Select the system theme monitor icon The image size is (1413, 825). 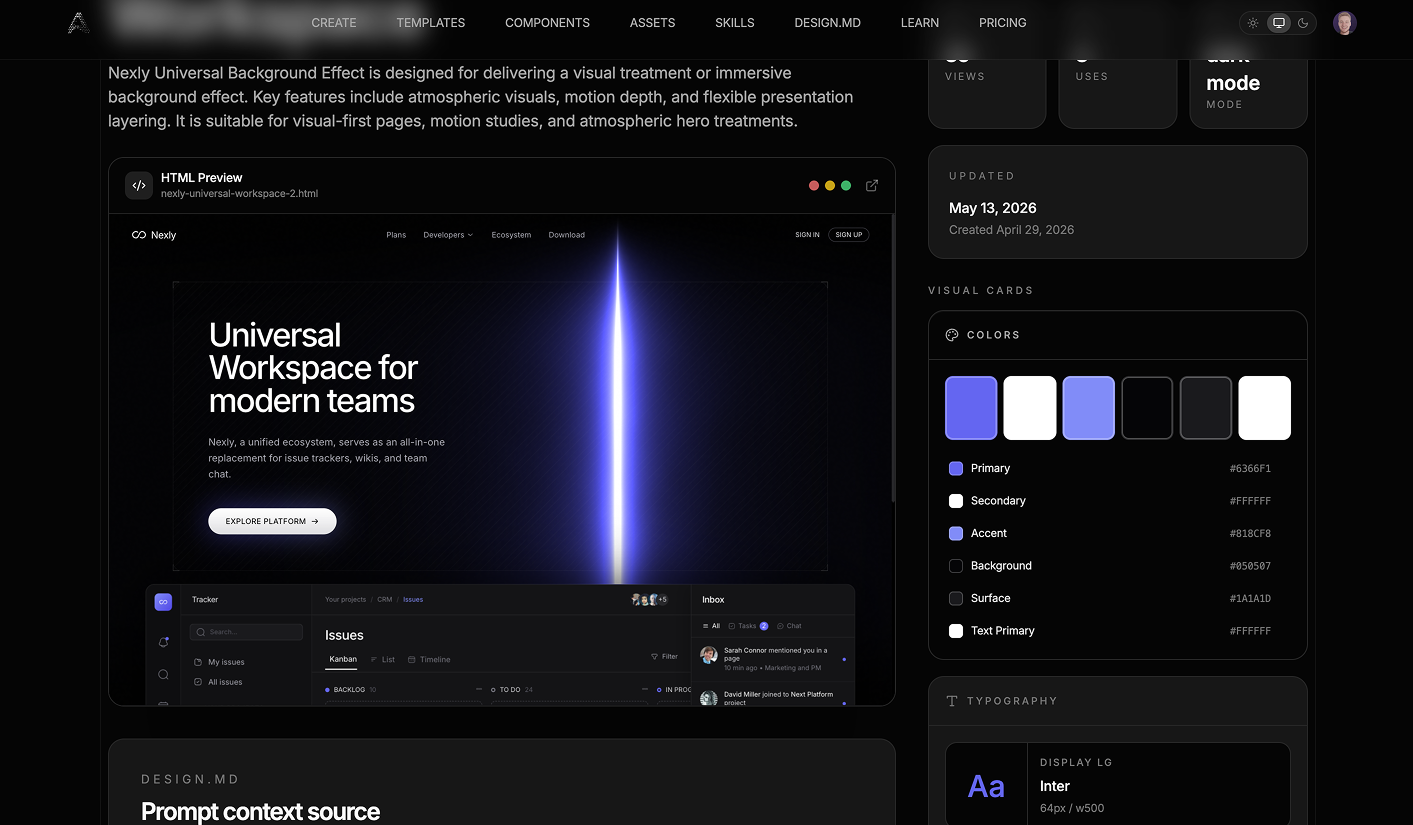(x=1279, y=23)
